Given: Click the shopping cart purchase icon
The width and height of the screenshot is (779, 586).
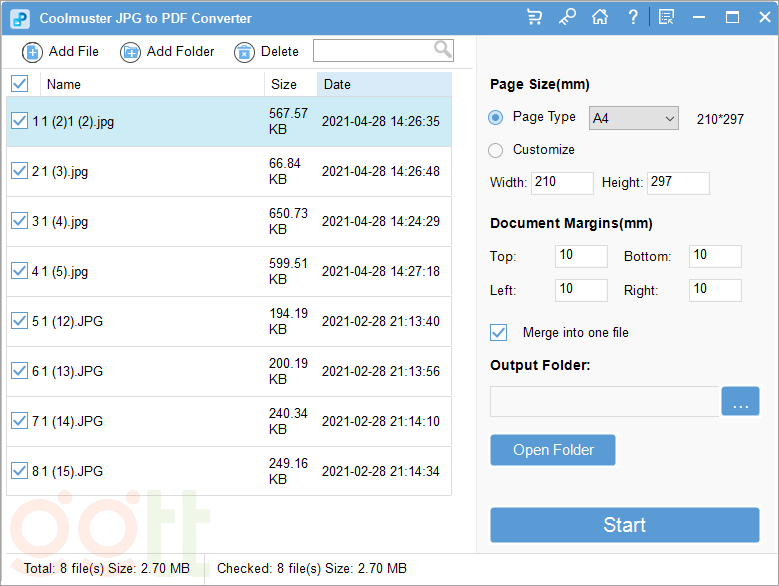Looking at the screenshot, I should tap(534, 18).
